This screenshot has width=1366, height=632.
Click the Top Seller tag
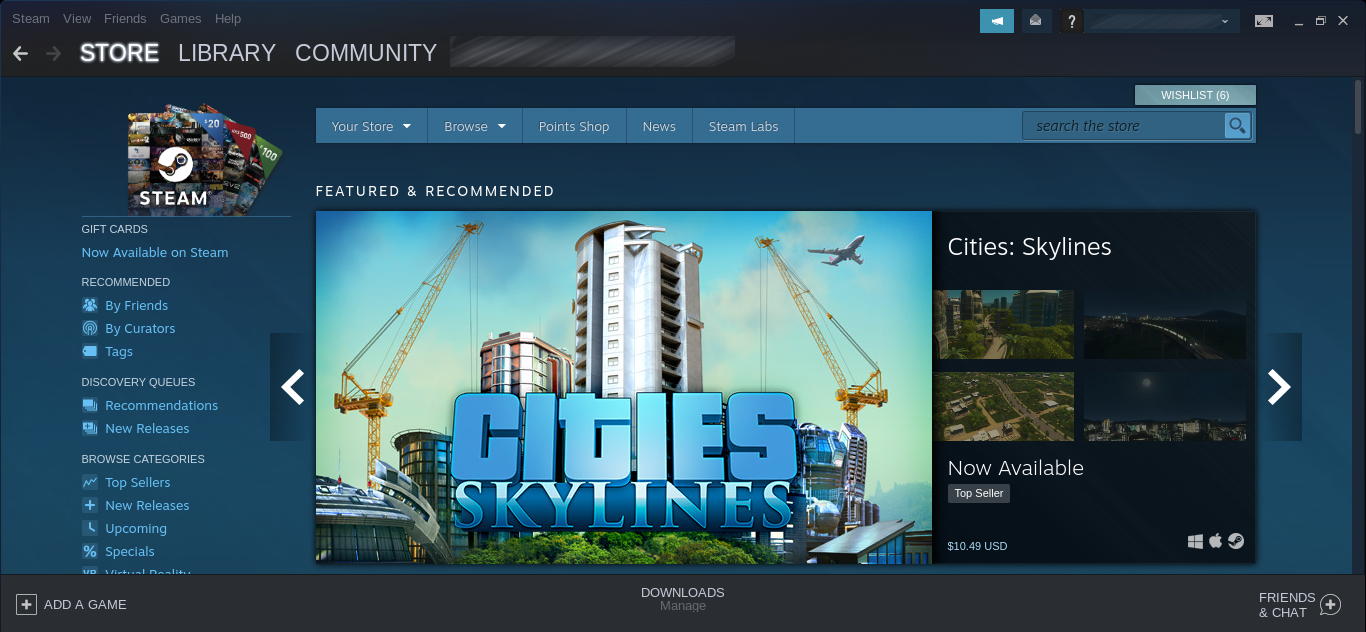tap(979, 493)
